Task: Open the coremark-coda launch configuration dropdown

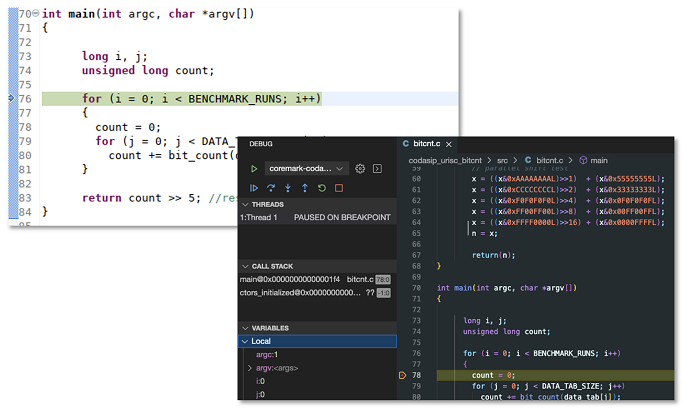Action: pyautogui.click(x=306, y=169)
